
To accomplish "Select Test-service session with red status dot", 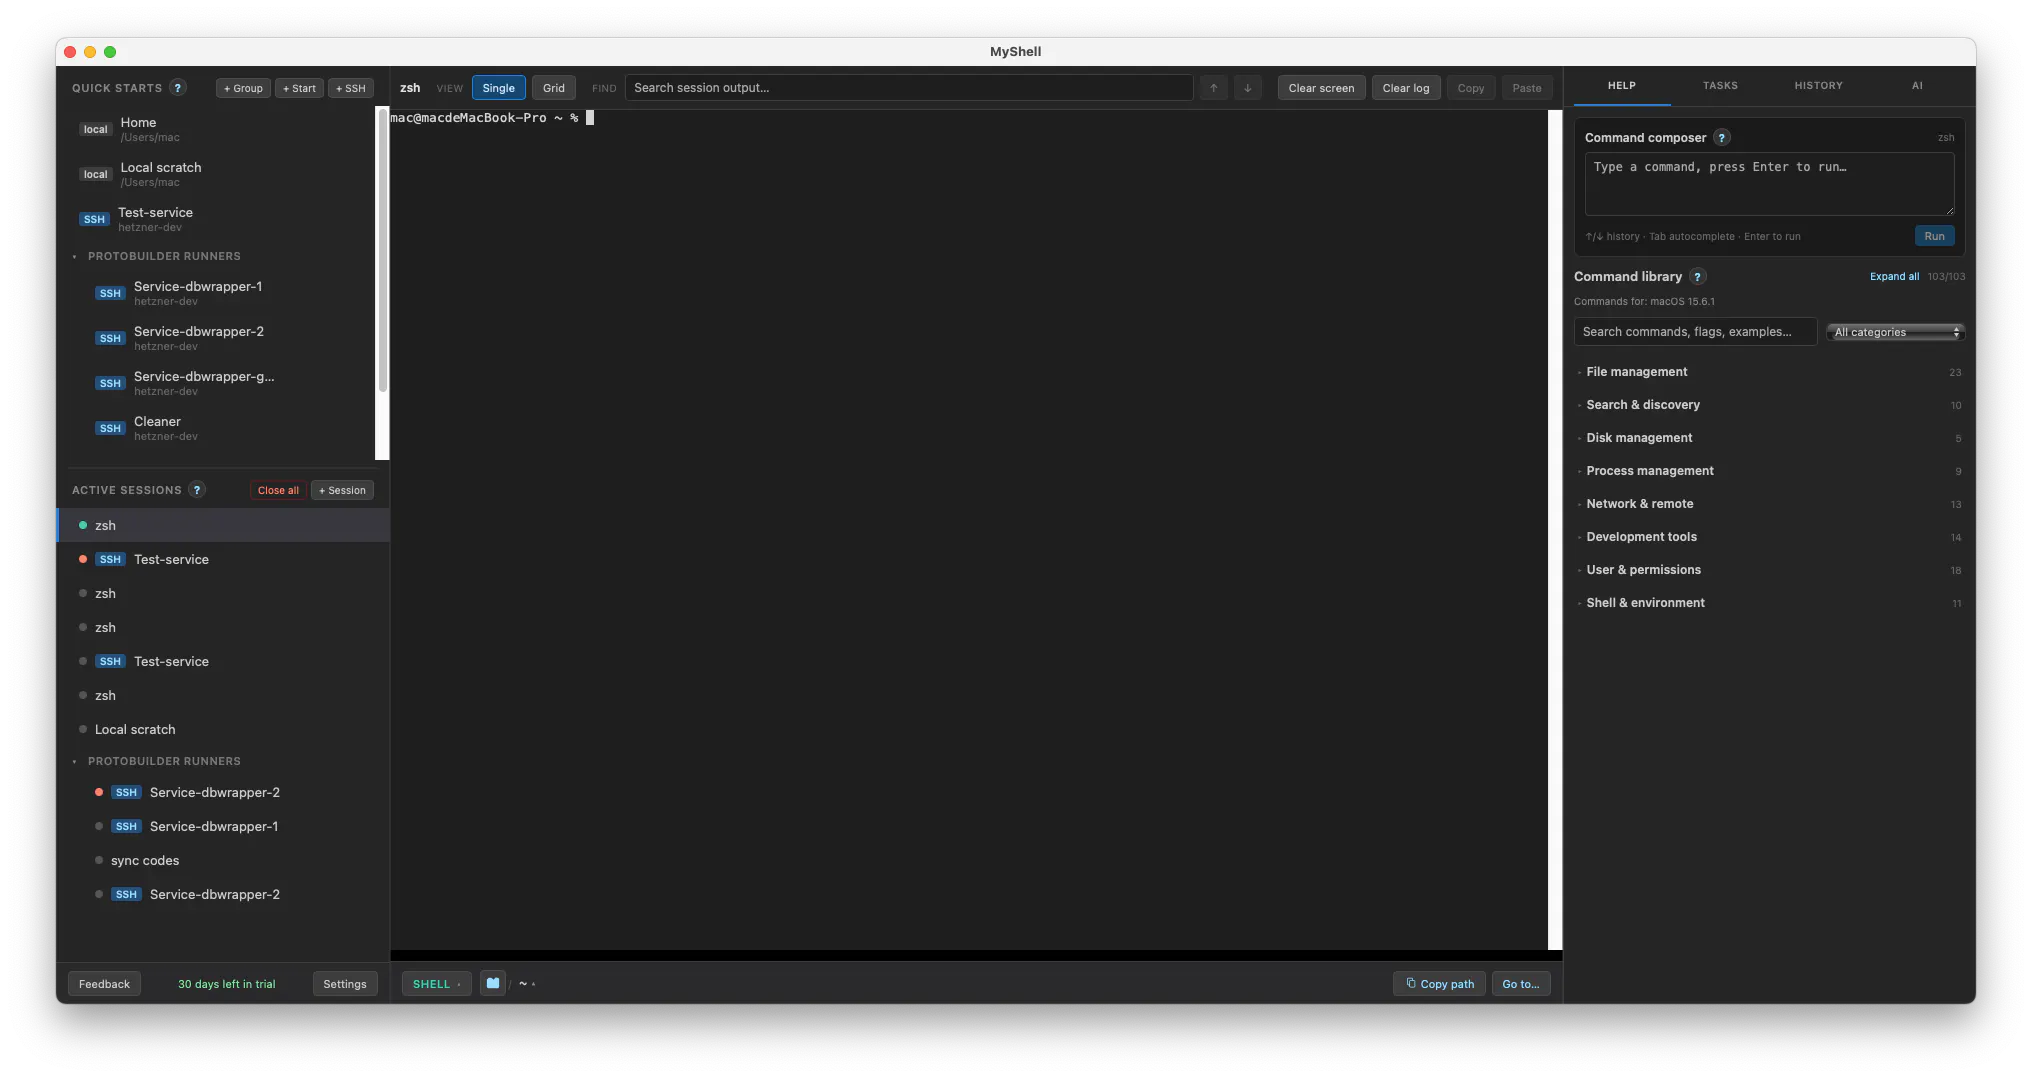I will tap(223, 560).
